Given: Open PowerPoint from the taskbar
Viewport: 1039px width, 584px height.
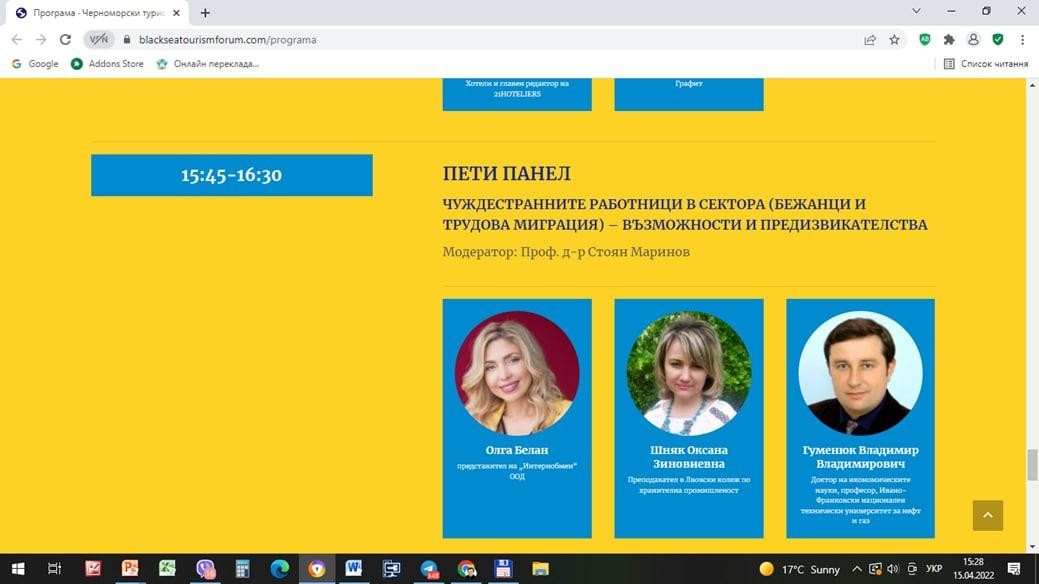Looking at the screenshot, I should pos(130,569).
